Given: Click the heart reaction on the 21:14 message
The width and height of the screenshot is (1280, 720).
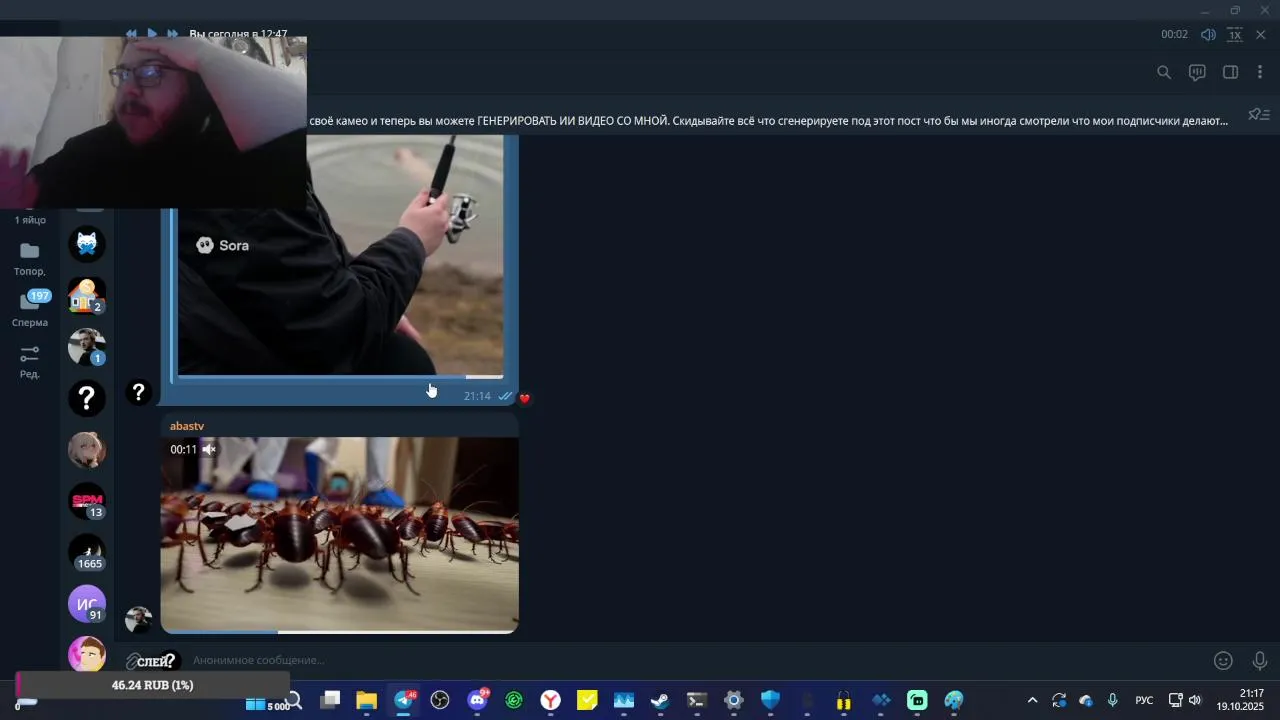Looking at the screenshot, I should click(x=524, y=398).
